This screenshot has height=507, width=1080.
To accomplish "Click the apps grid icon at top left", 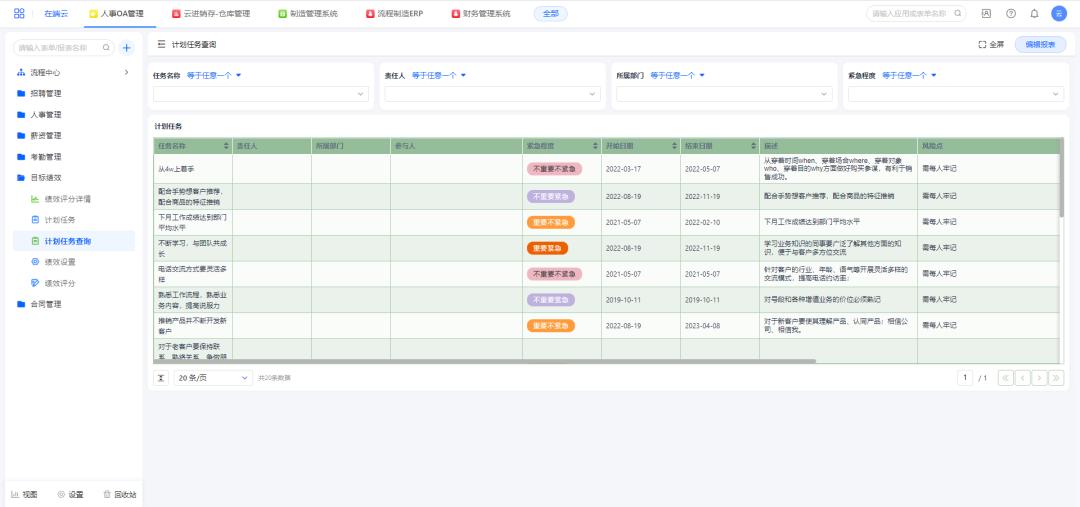I will (x=19, y=14).
